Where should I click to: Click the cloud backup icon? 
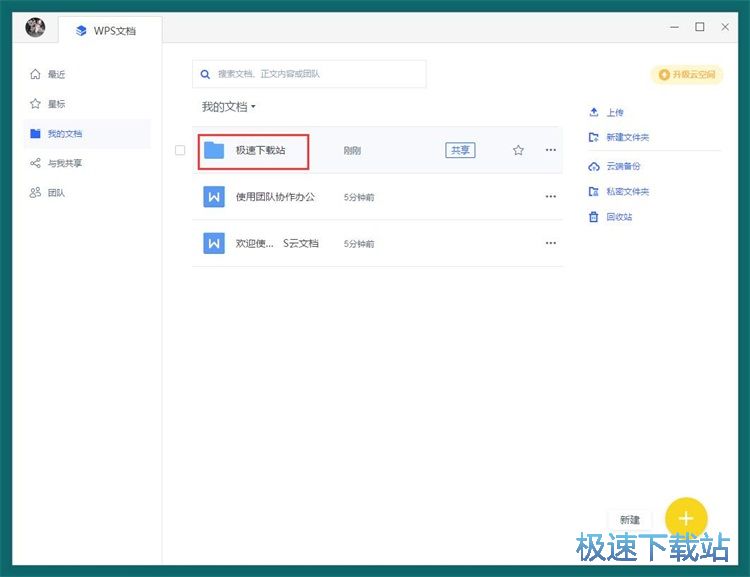click(x=594, y=166)
